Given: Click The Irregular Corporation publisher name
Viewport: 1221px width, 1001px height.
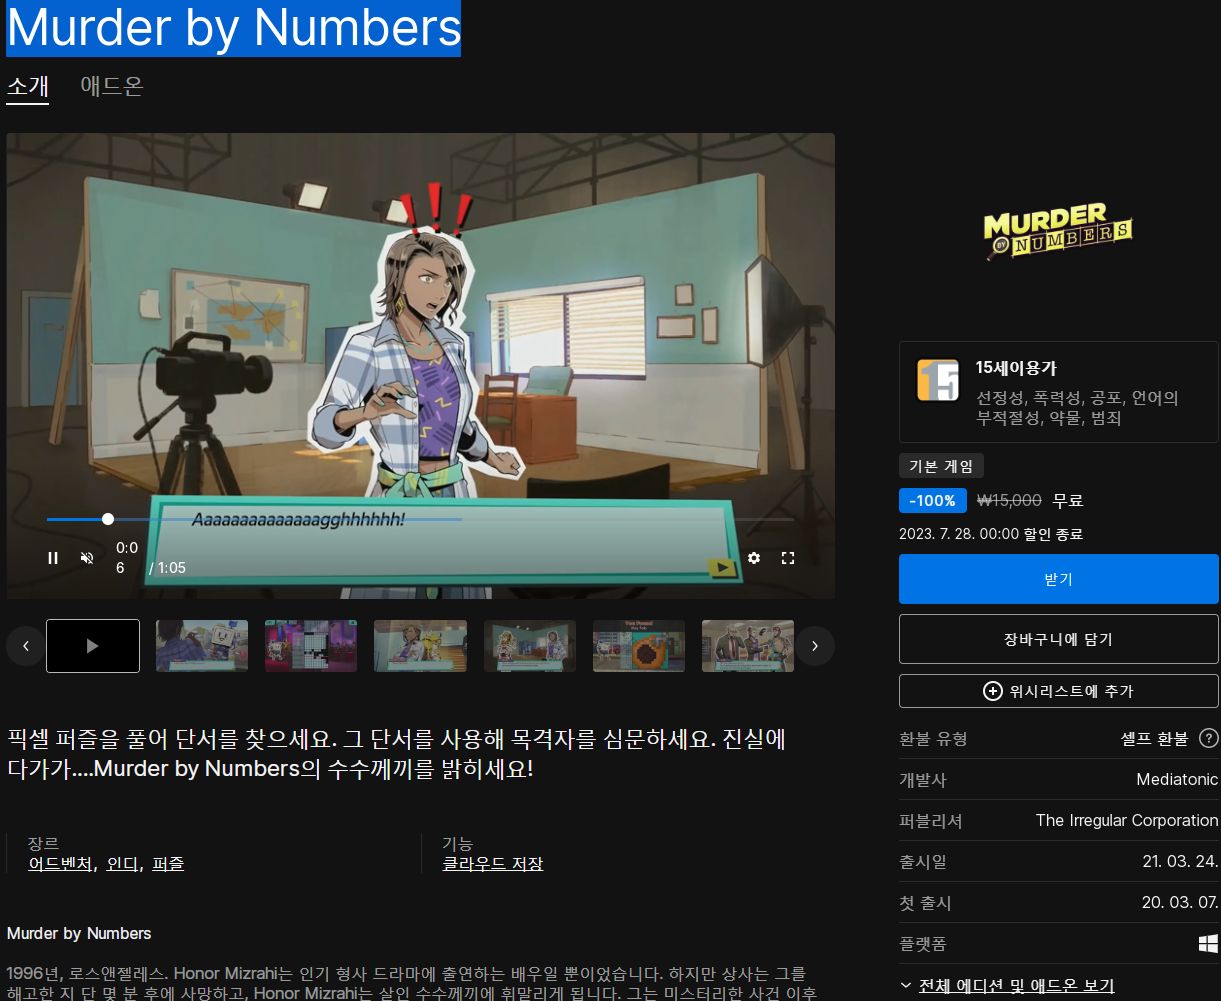Looking at the screenshot, I should [1127, 821].
